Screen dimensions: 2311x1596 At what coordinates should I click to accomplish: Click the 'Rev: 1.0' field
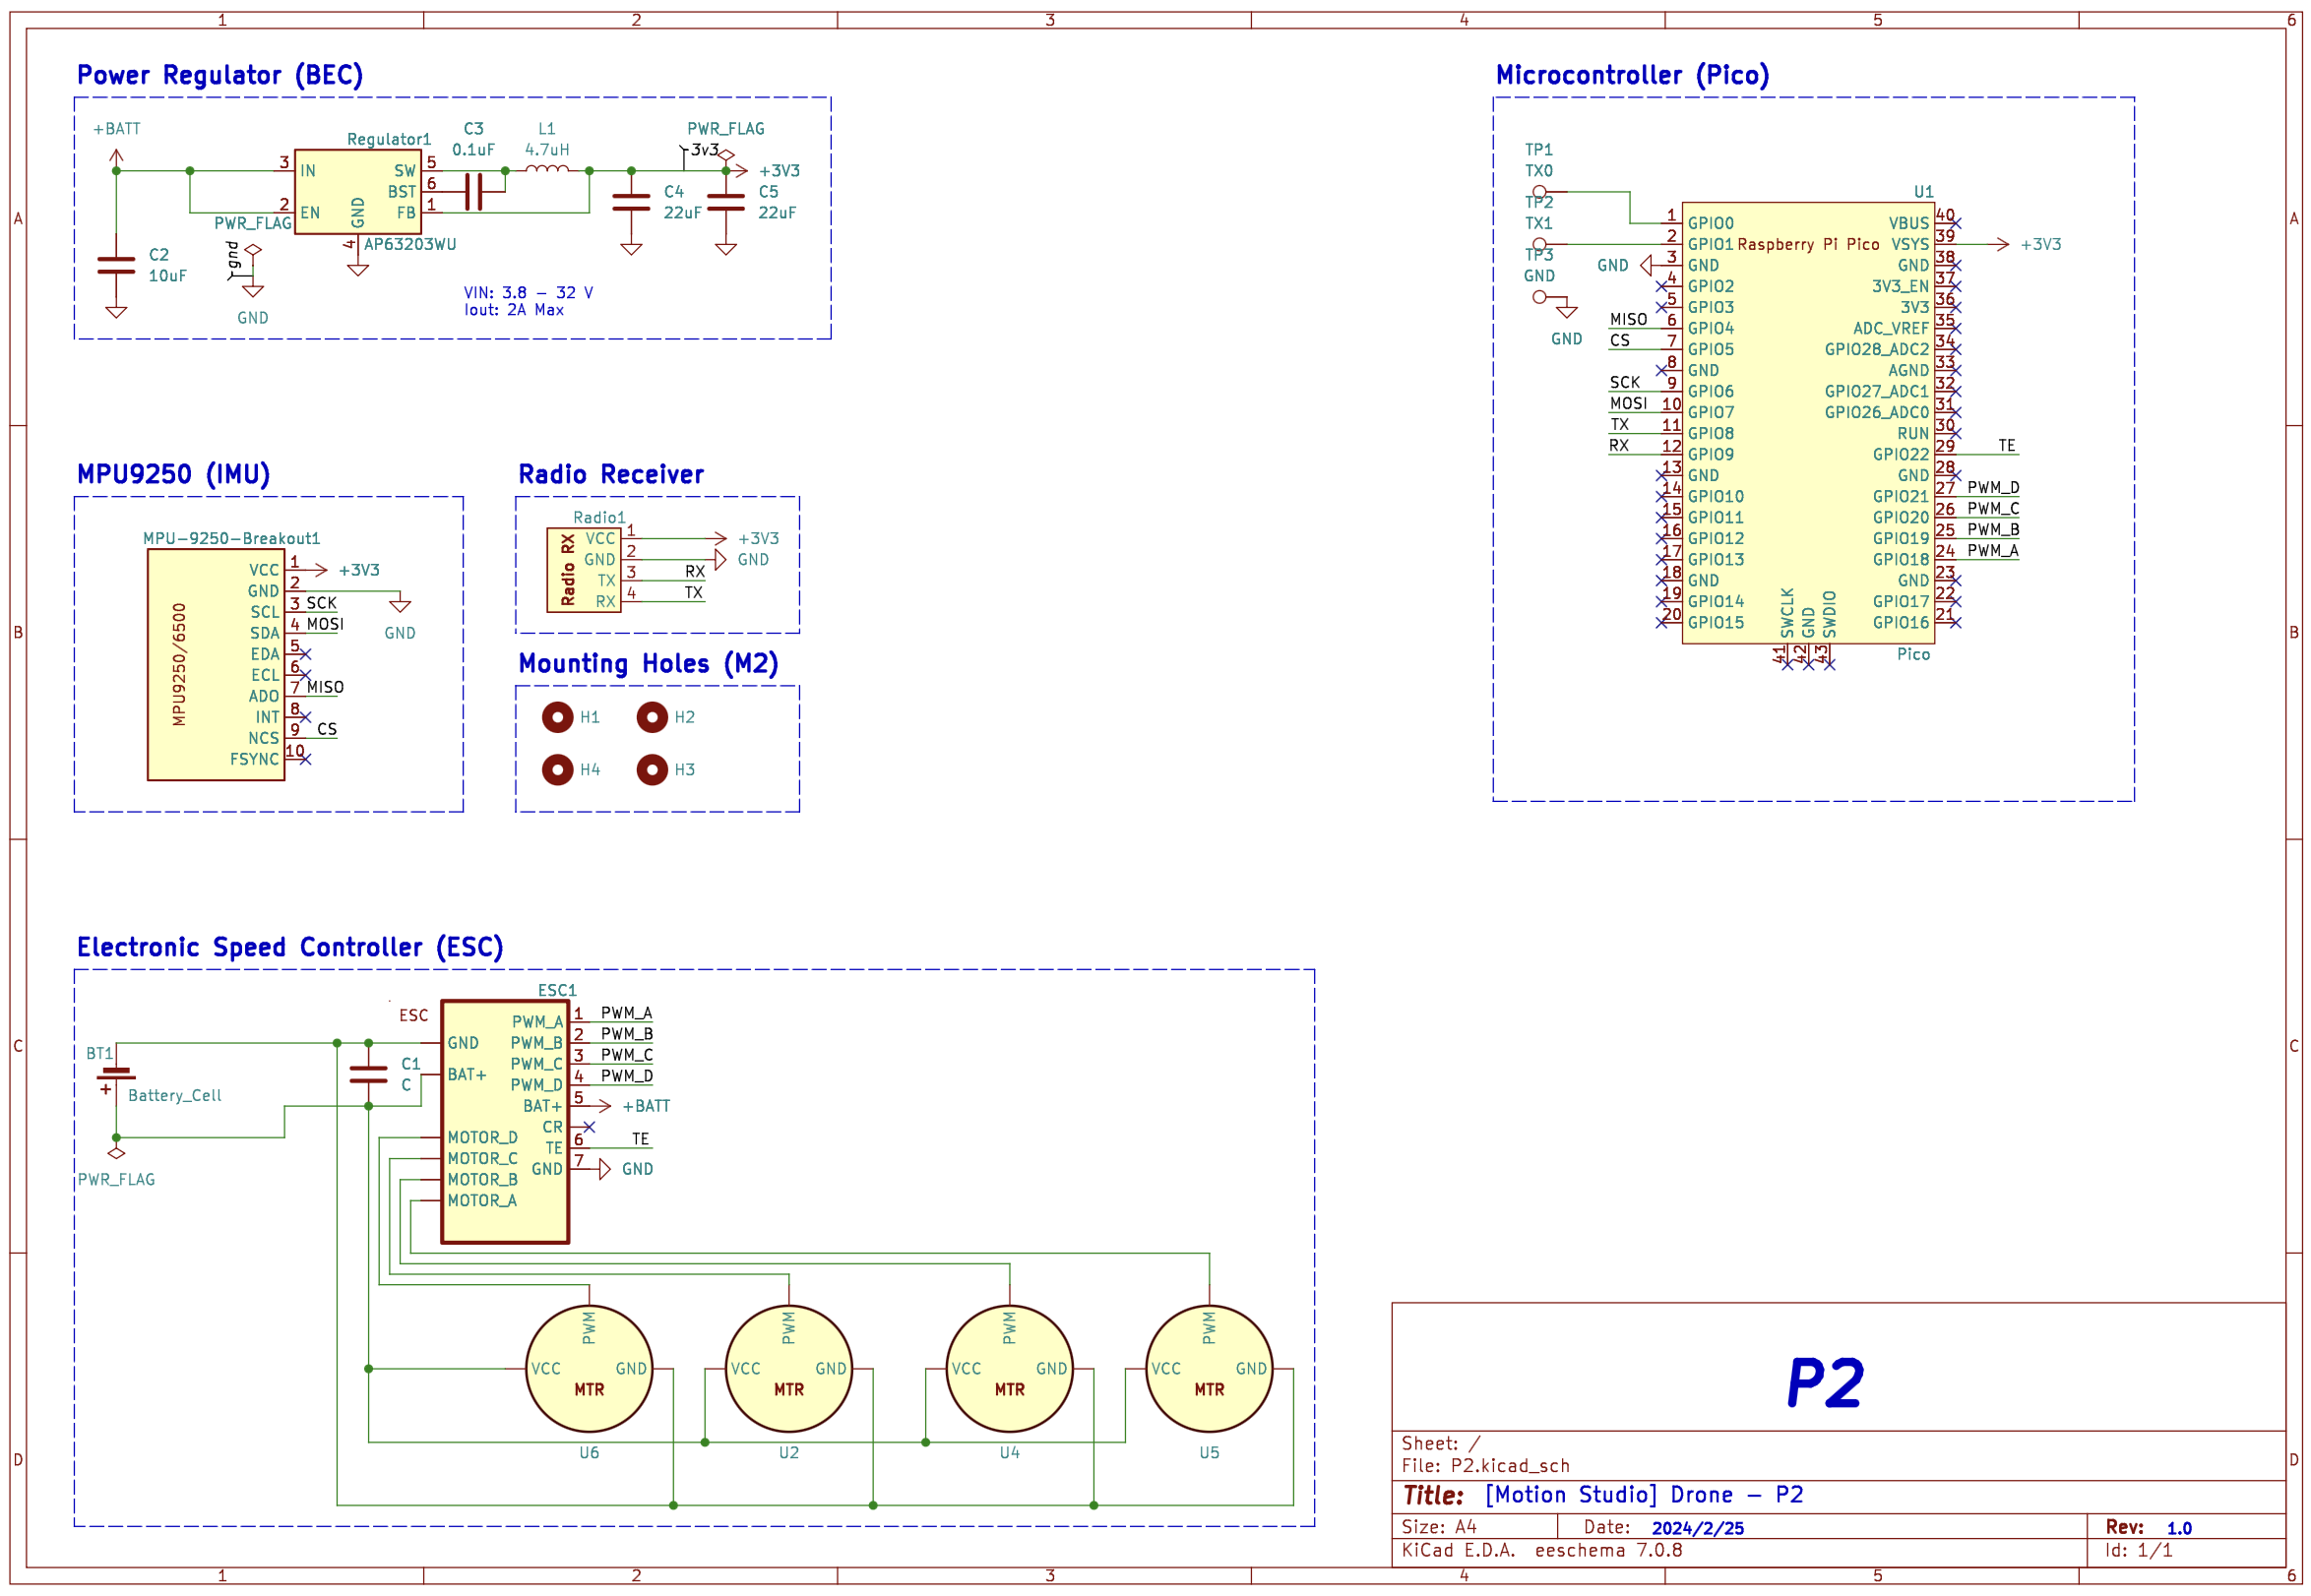click(x=2149, y=1527)
